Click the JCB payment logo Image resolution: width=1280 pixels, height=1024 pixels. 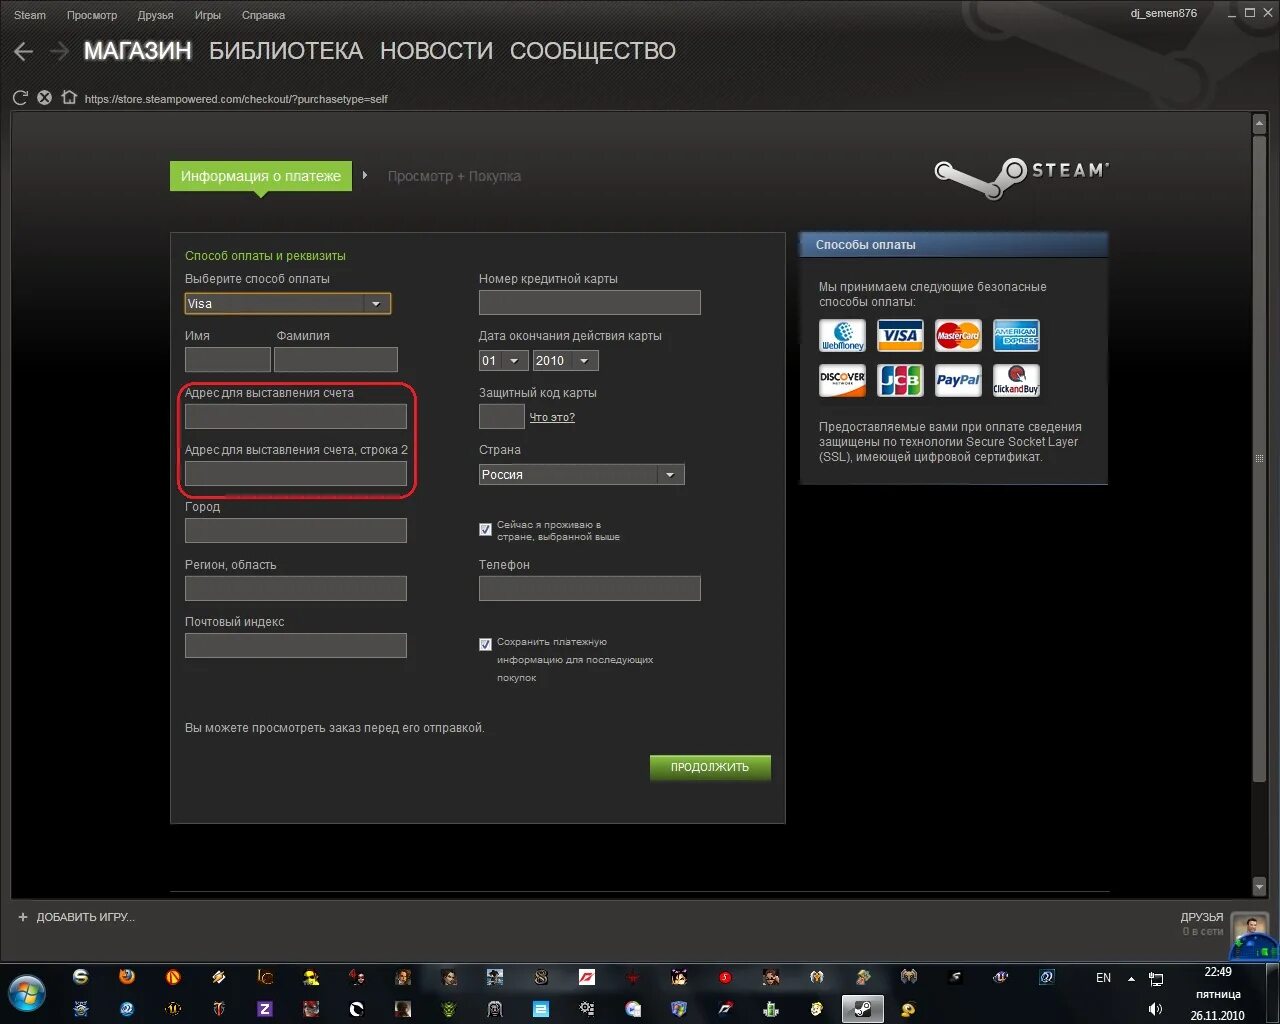(900, 380)
